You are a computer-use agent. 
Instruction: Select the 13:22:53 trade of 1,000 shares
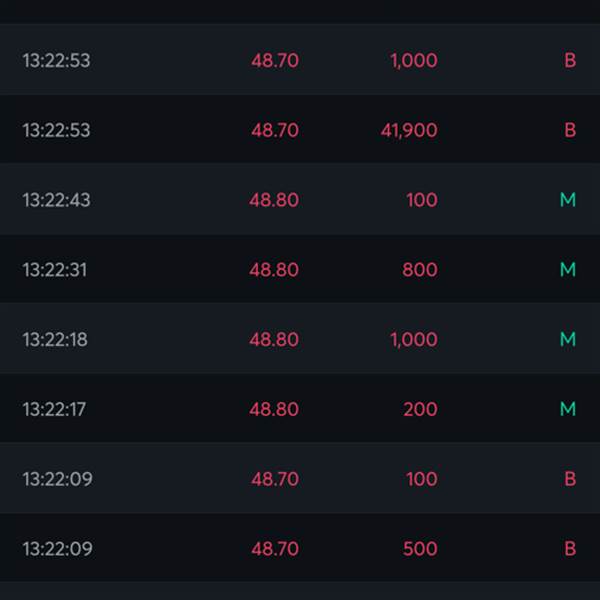click(300, 60)
